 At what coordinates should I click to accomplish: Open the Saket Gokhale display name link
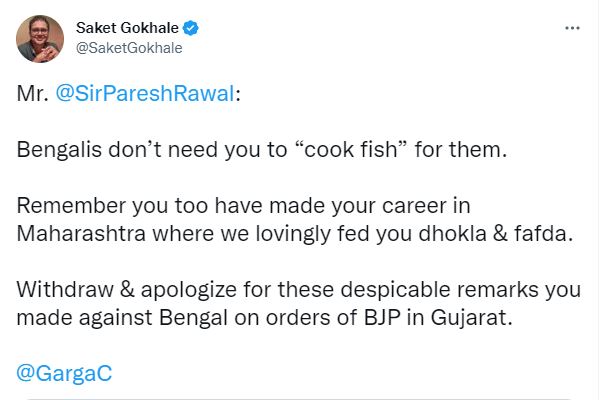point(127,28)
